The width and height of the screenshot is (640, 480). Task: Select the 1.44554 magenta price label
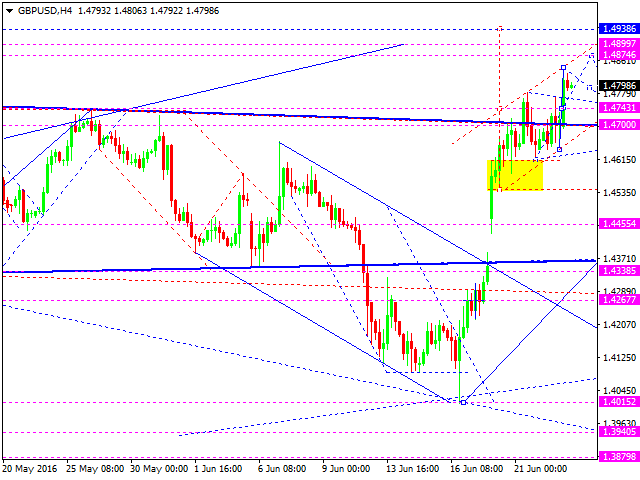pyautogui.click(x=619, y=224)
